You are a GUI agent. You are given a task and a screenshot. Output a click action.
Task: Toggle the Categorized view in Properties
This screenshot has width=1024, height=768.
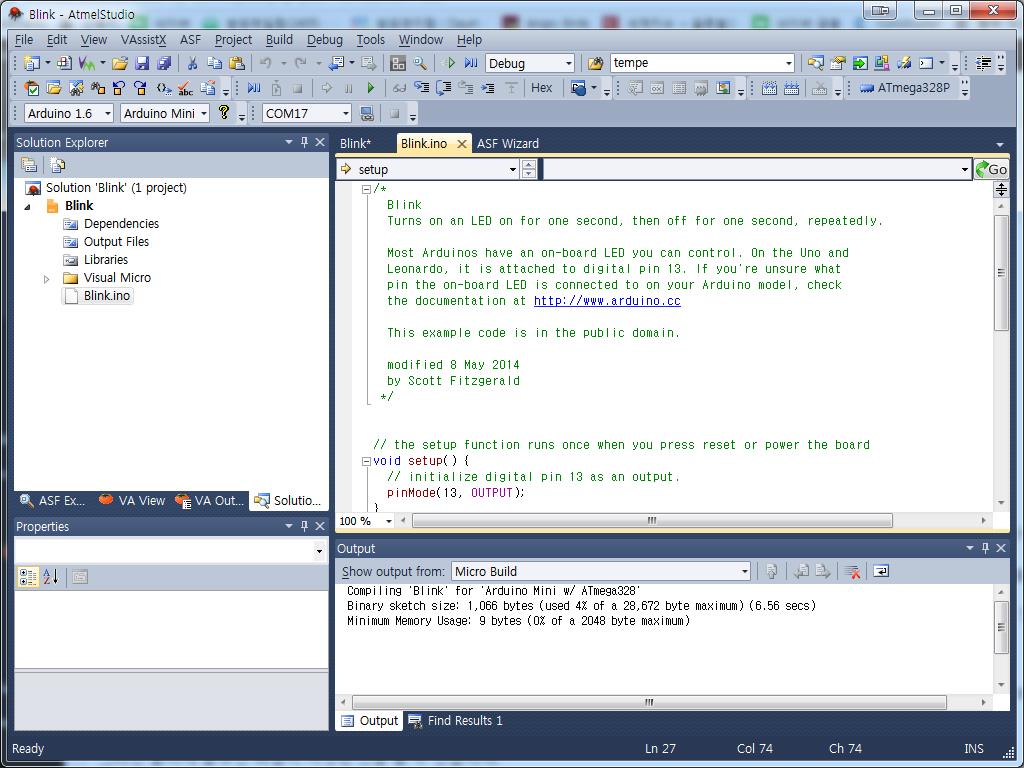(x=28, y=576)
